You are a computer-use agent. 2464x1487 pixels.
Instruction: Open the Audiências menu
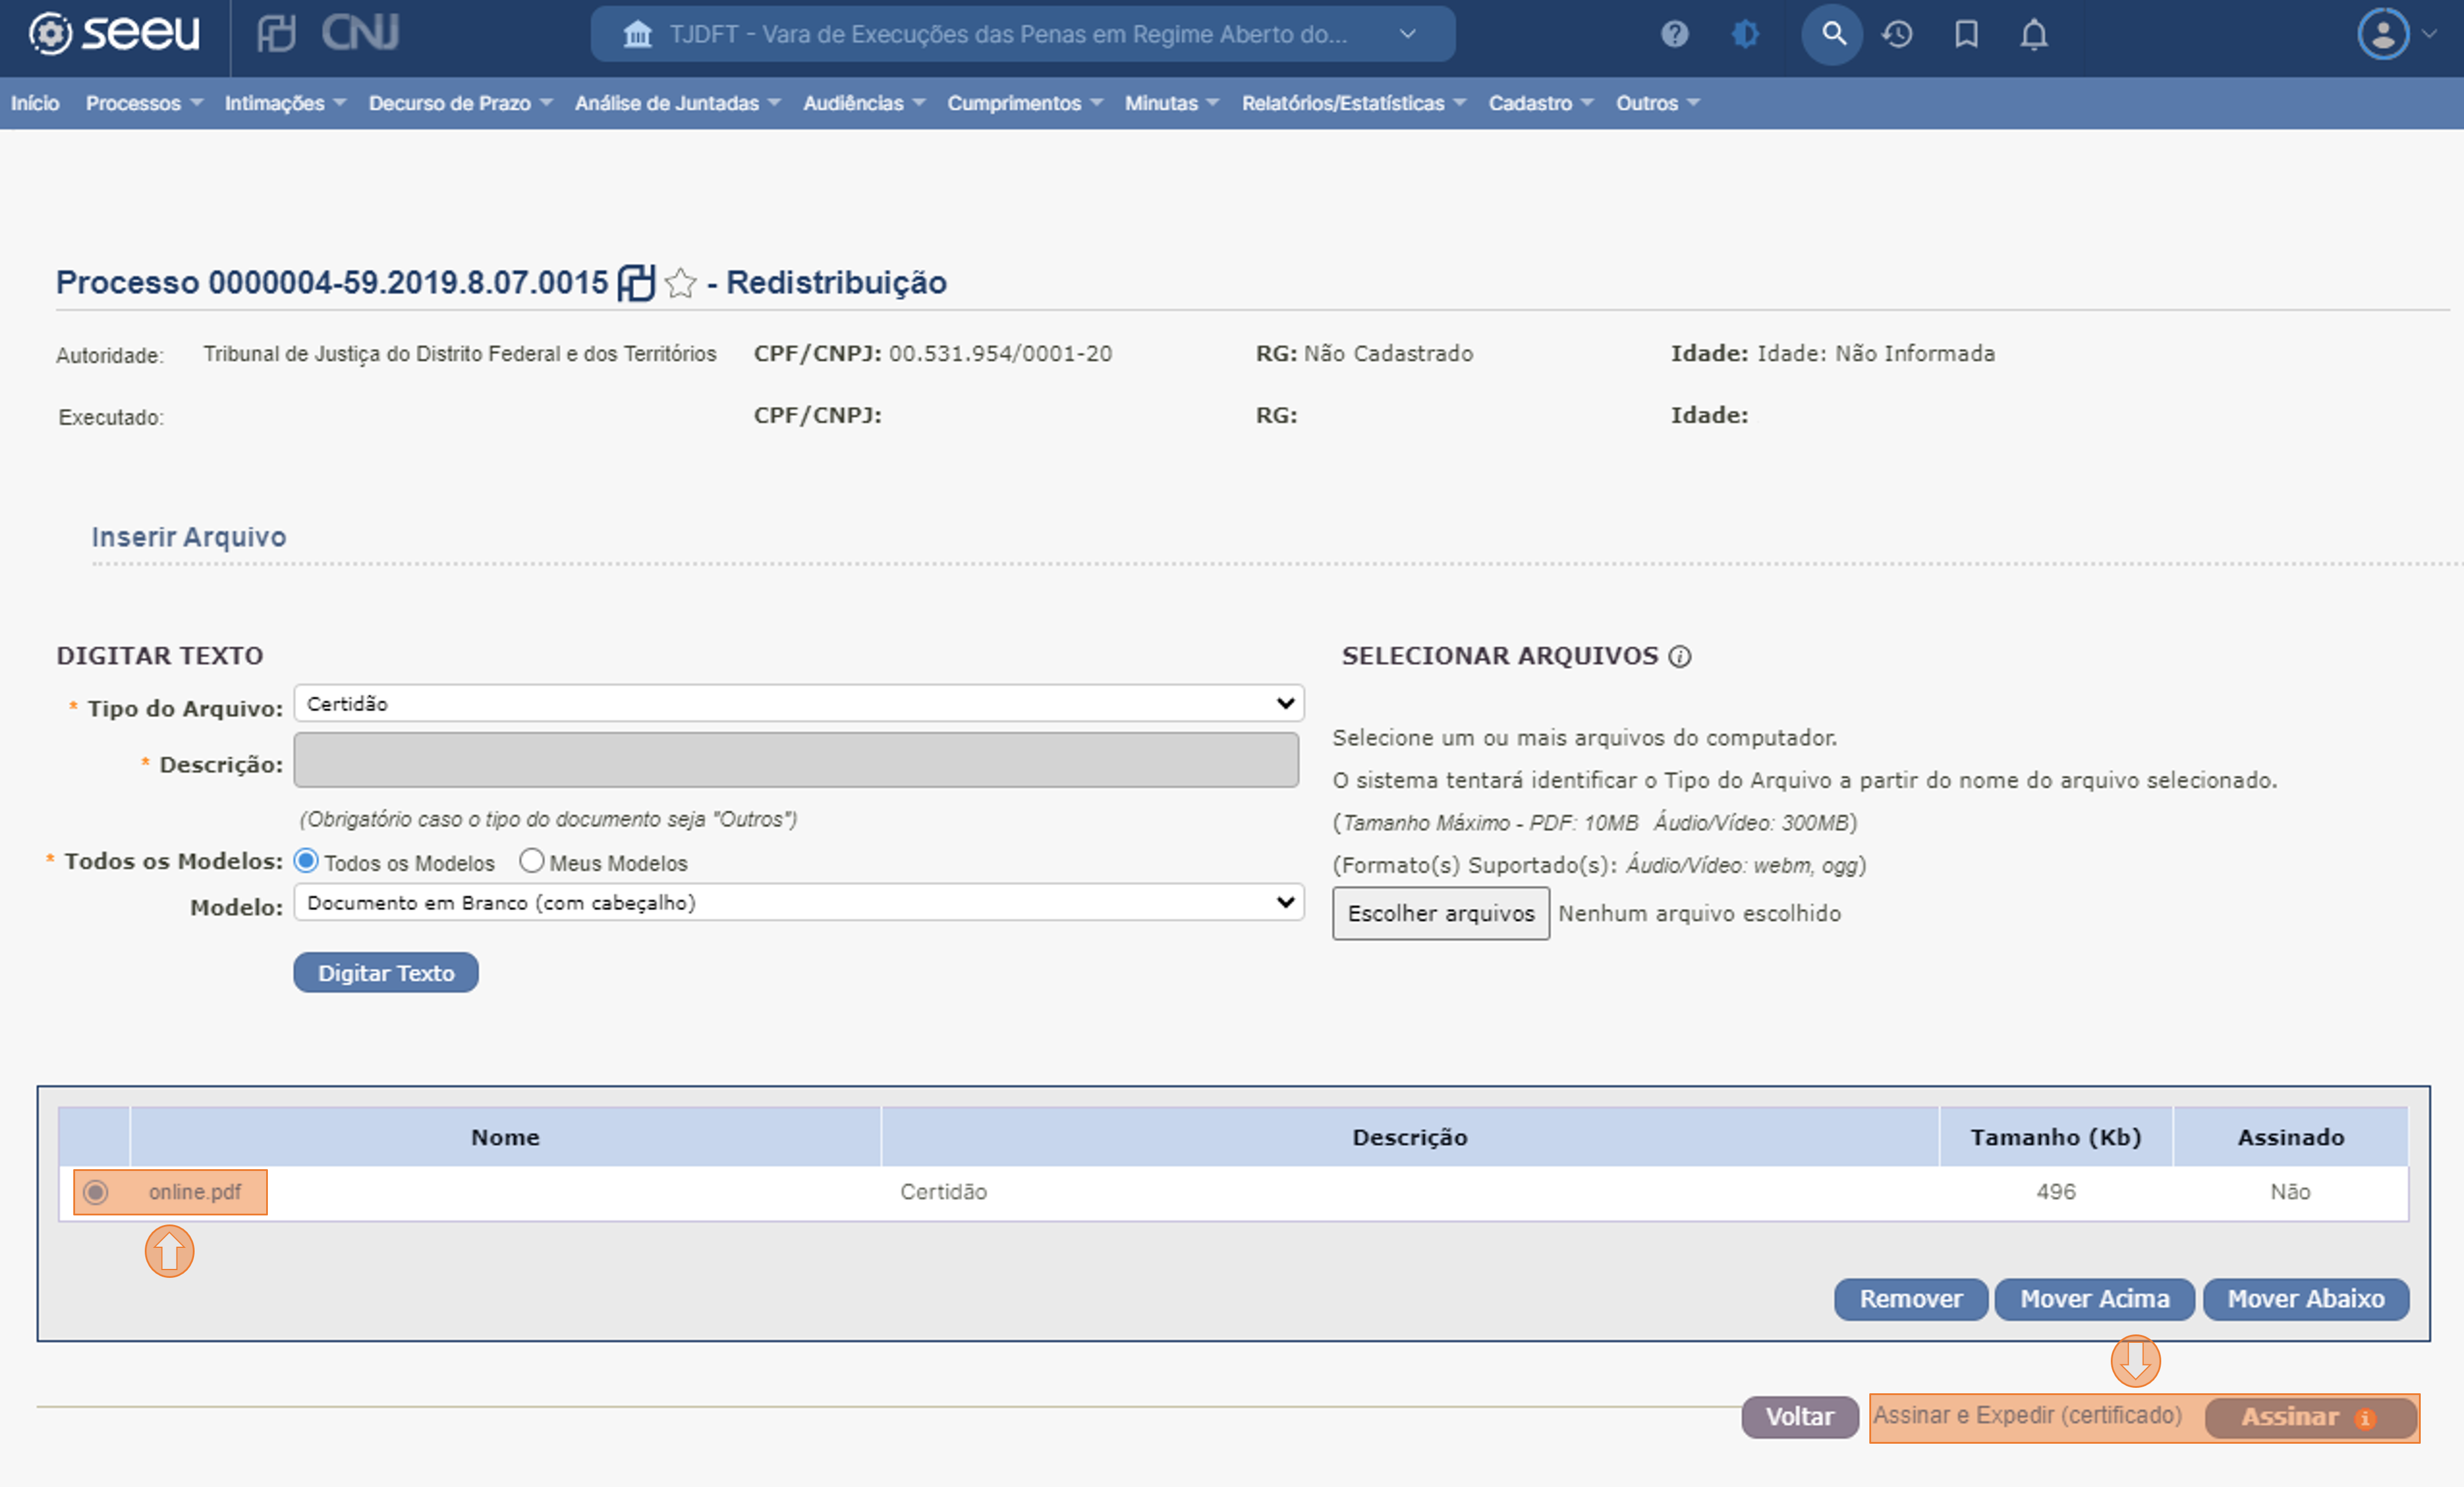tap(864, 103)
